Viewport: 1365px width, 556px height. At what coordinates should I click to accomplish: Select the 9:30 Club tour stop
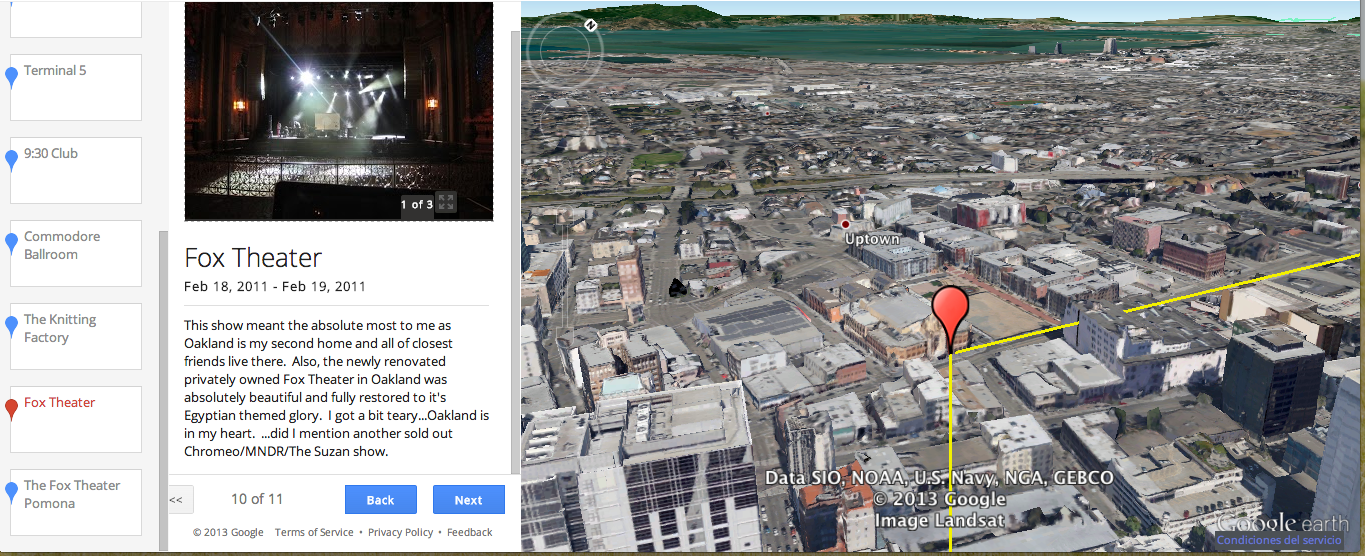76,171
